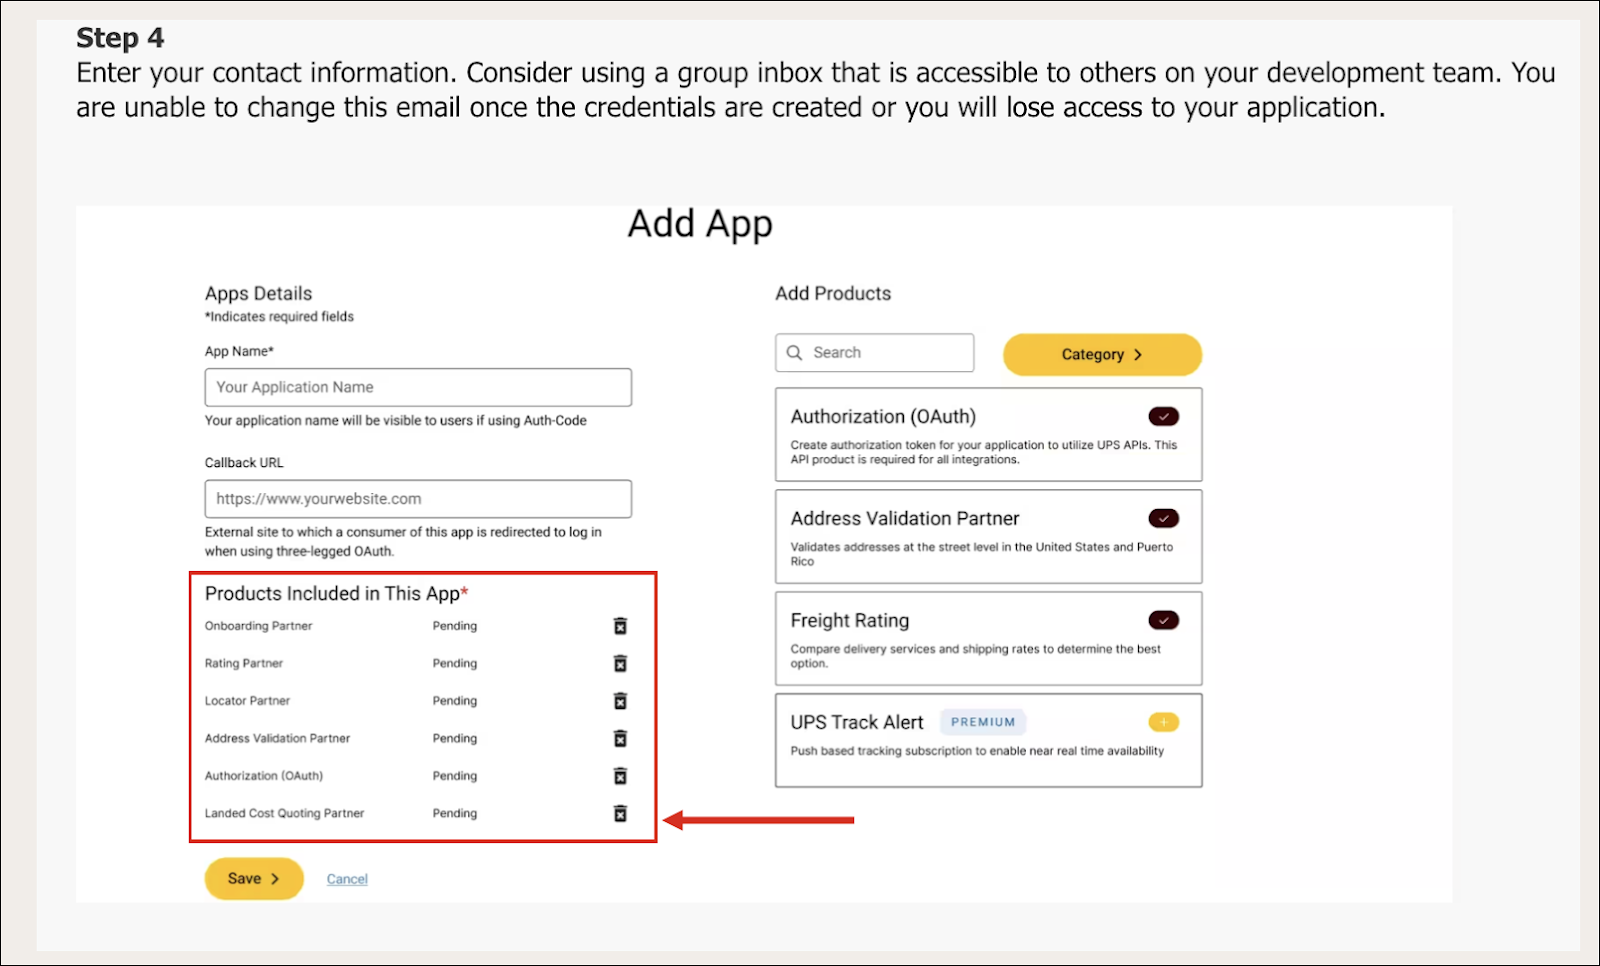1600x966 pixels.
Task: Focus the Add Products Search field
Action: 874,352
